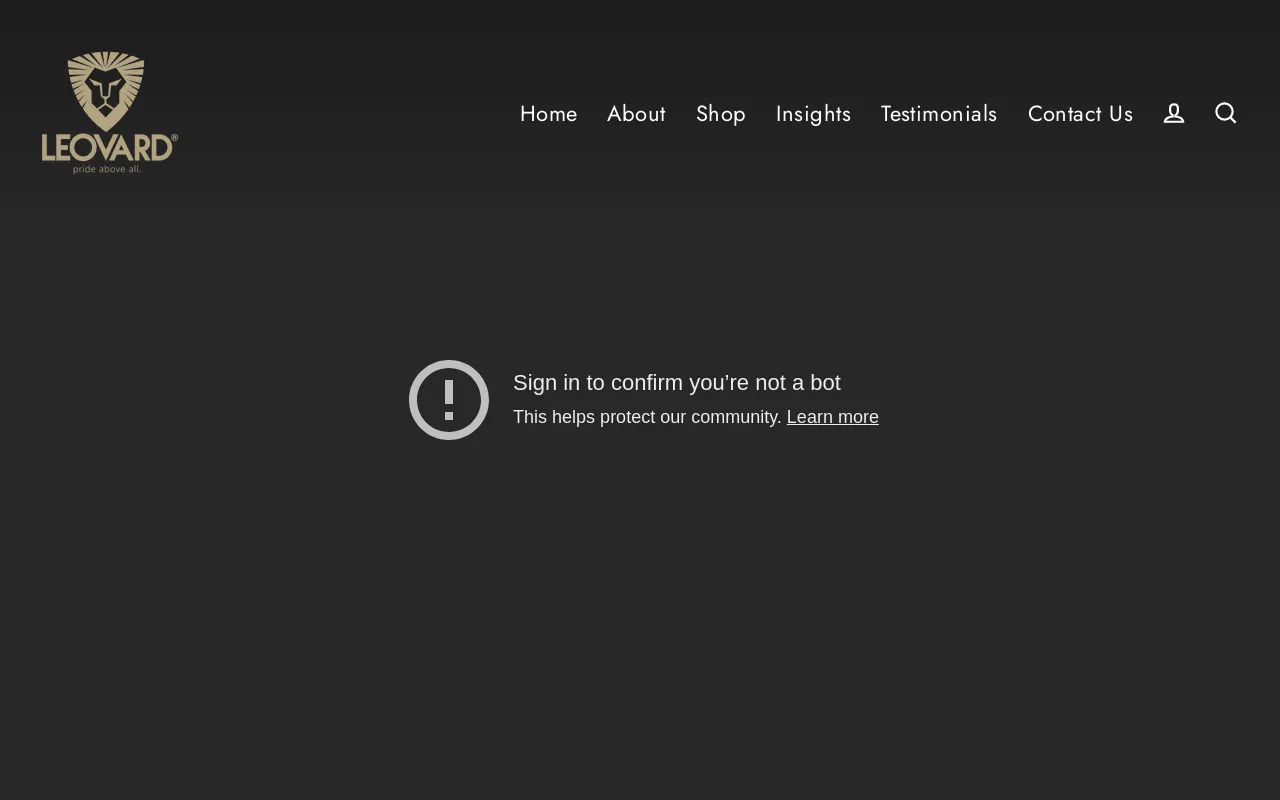Click the sign-in prompt text
This screenshot has width=1280, height=800.
pos(677,382)
